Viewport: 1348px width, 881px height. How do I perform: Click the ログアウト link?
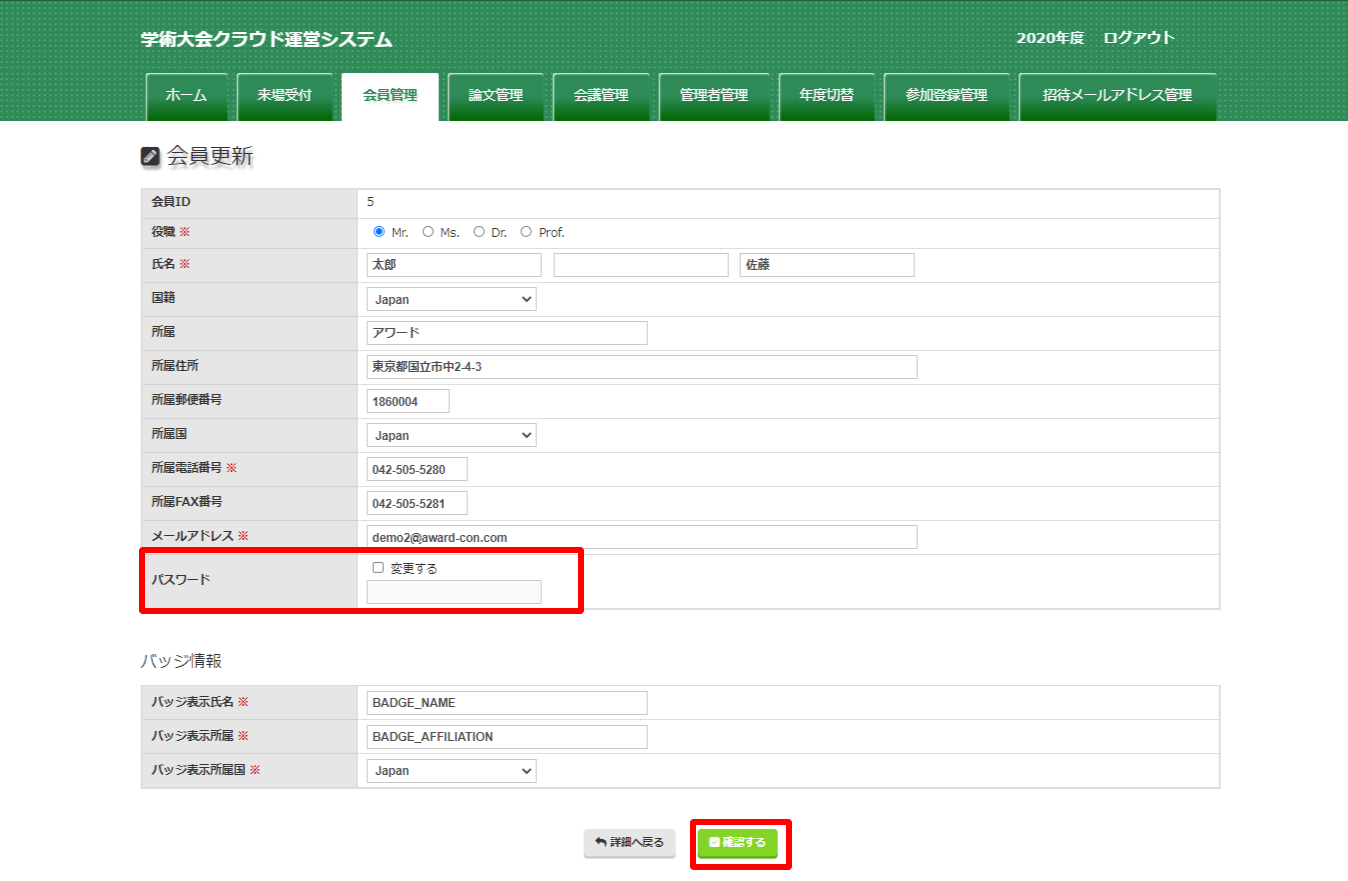1139,38
